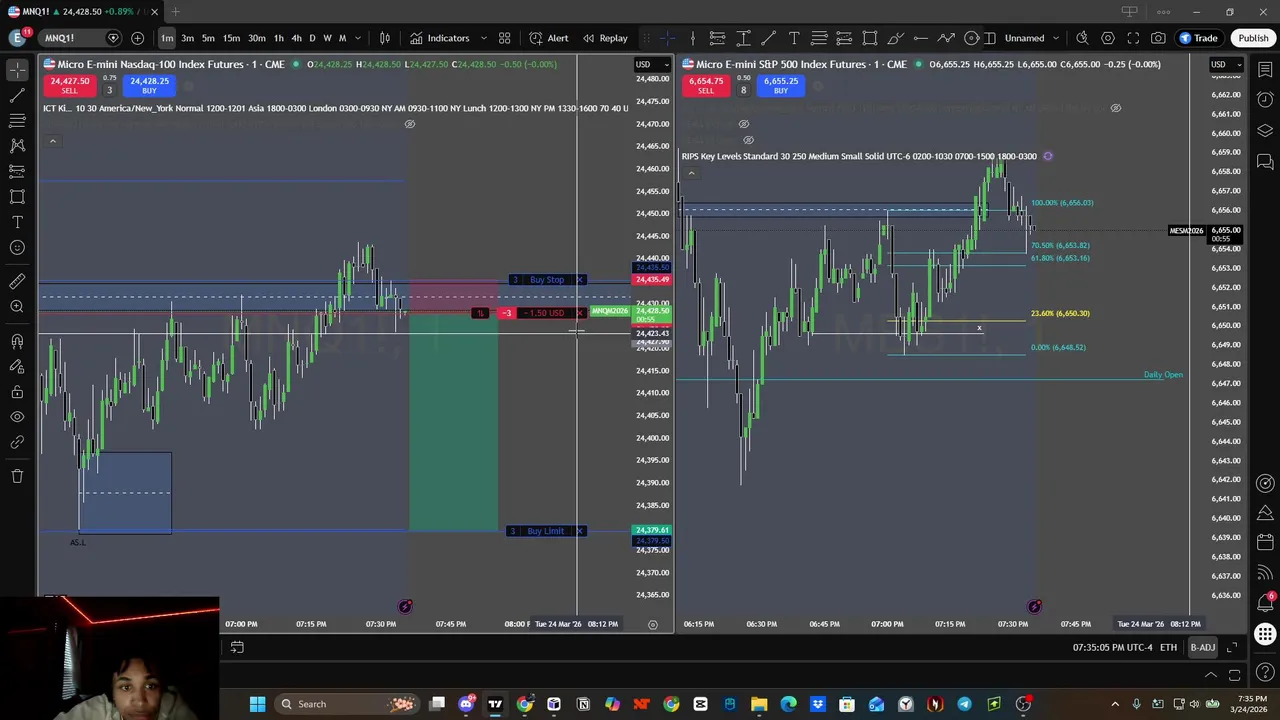Screen dimensions: 1280x720
Task: Toggle stay in drawing mode
Action: (17, 367)
